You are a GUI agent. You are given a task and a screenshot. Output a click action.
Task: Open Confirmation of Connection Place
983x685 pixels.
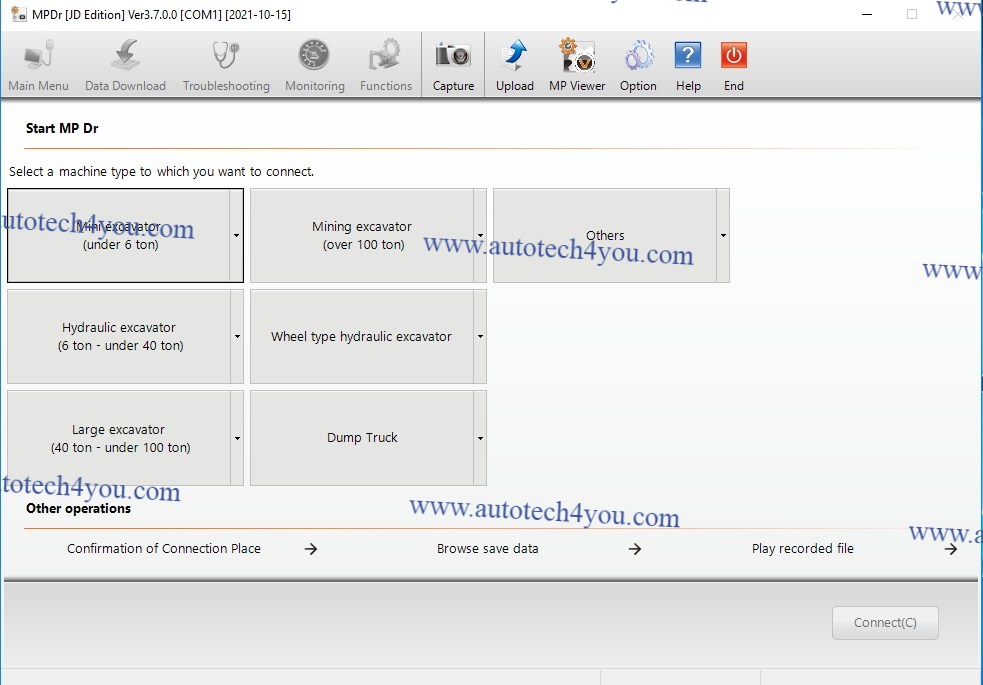click(164, 548)
